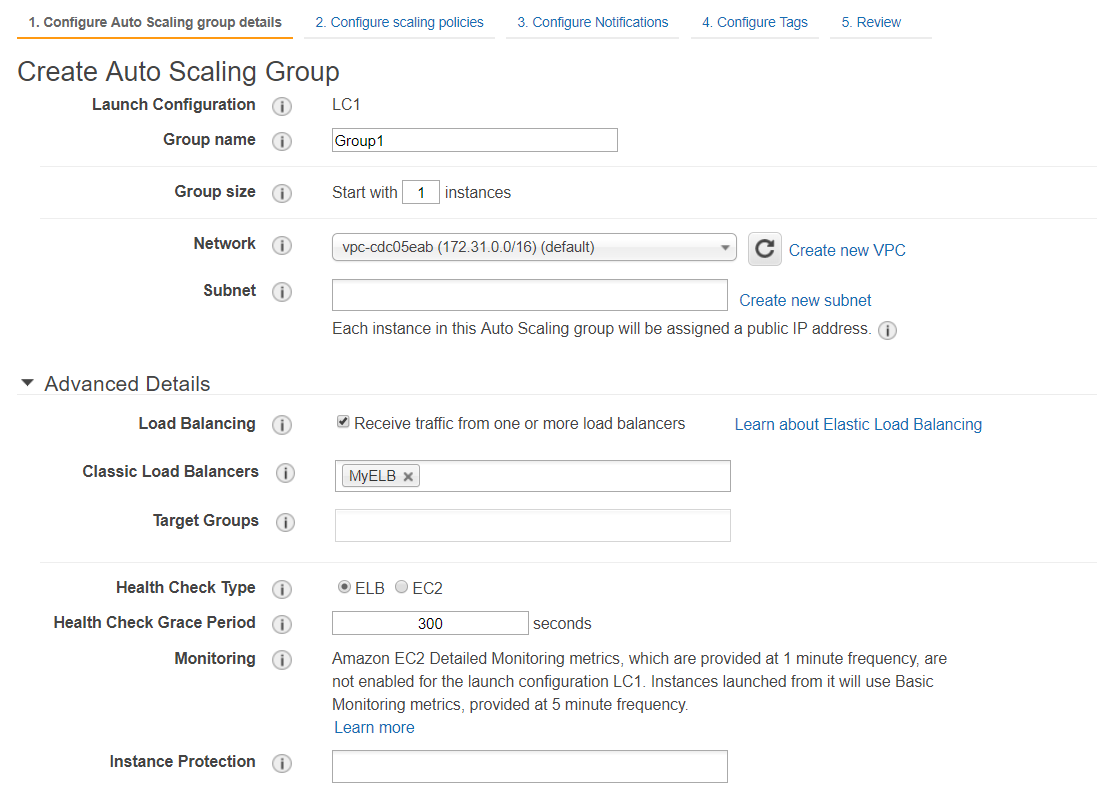
Task: Click the info icon beside Launch Configuration
Action: [x=282, y=106]
